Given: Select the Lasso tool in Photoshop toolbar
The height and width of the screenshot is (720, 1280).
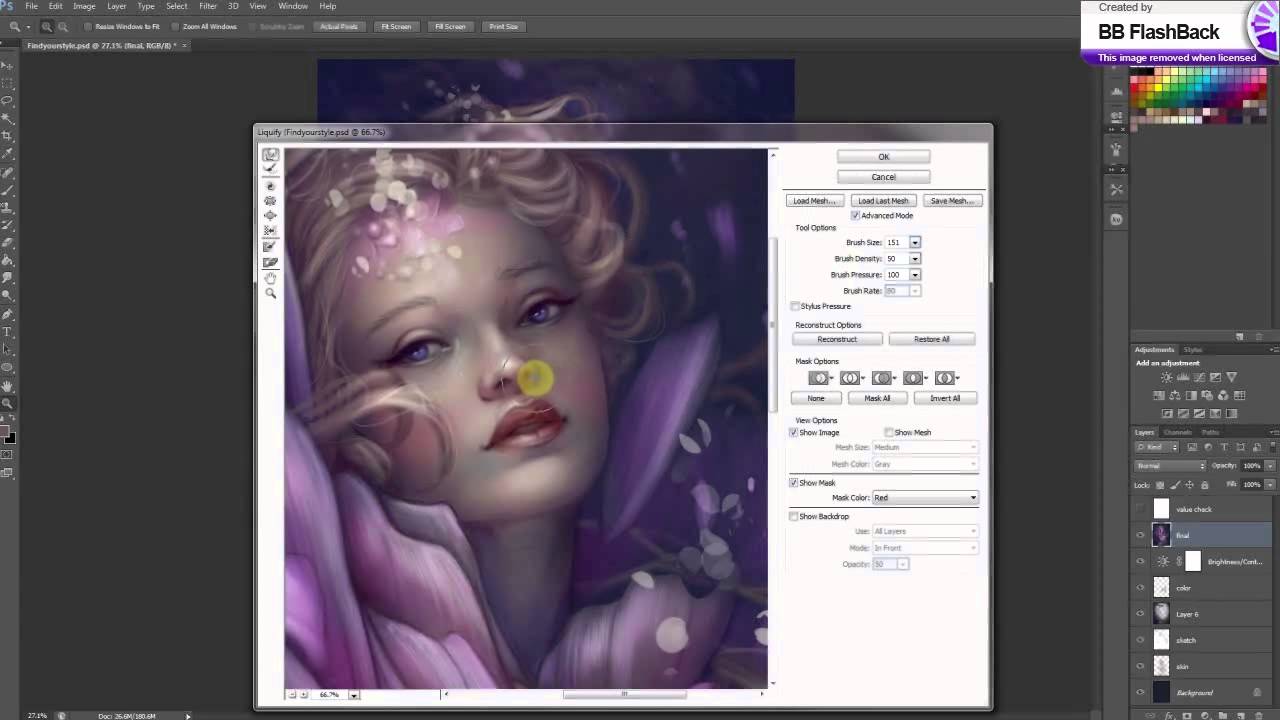Looking at the screenshot, I should [7, 101].
